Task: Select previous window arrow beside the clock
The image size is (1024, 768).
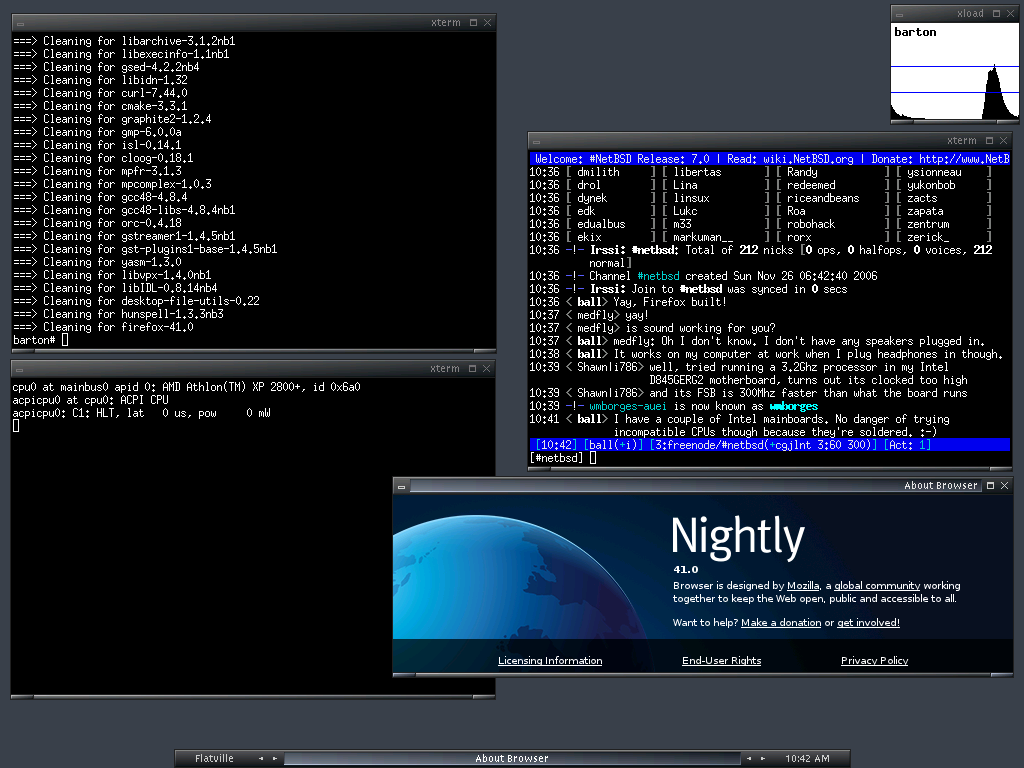Action: point(748,758)
